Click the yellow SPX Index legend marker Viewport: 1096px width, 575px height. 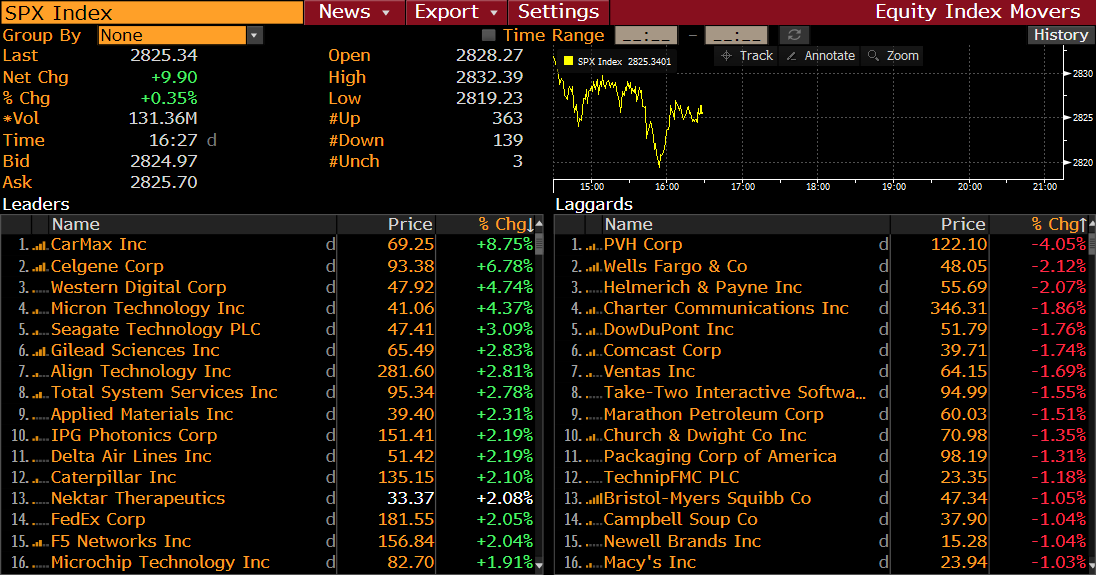[568, 61]
